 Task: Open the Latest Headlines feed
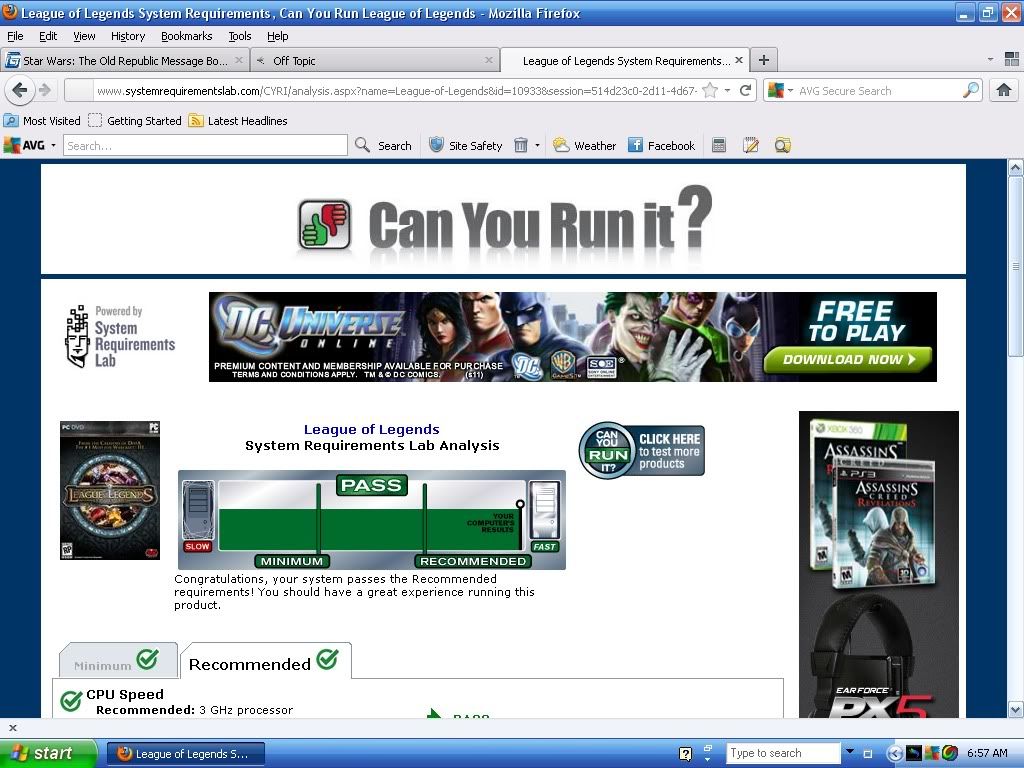238,121
